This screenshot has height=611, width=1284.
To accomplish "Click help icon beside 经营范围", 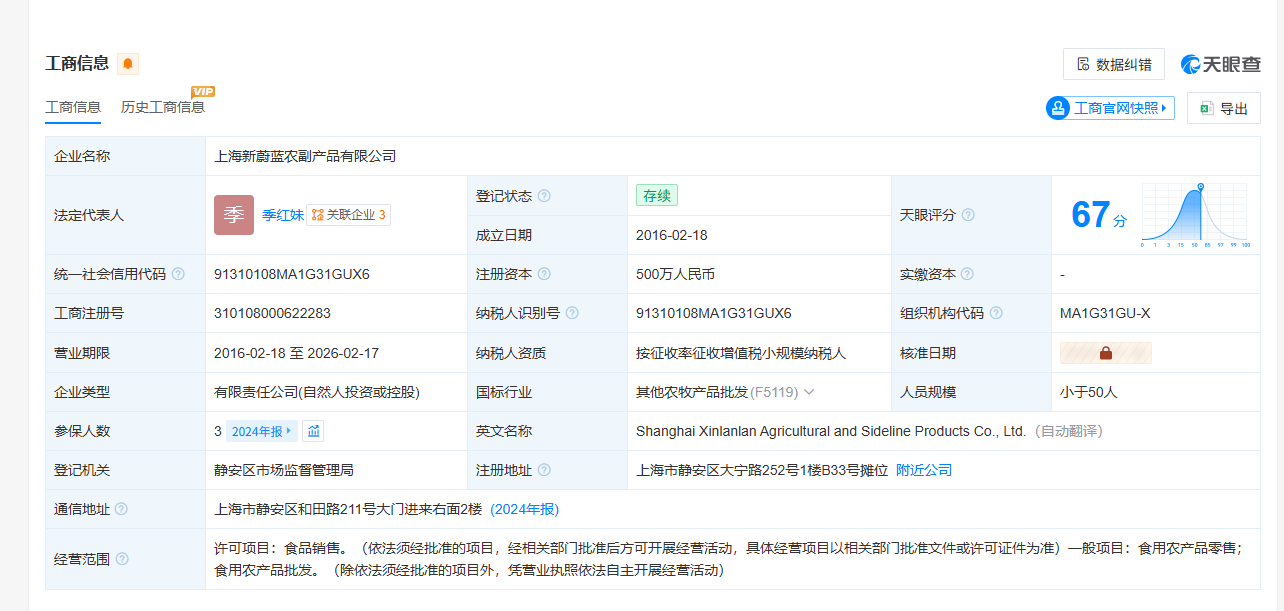I will [122, 559].
